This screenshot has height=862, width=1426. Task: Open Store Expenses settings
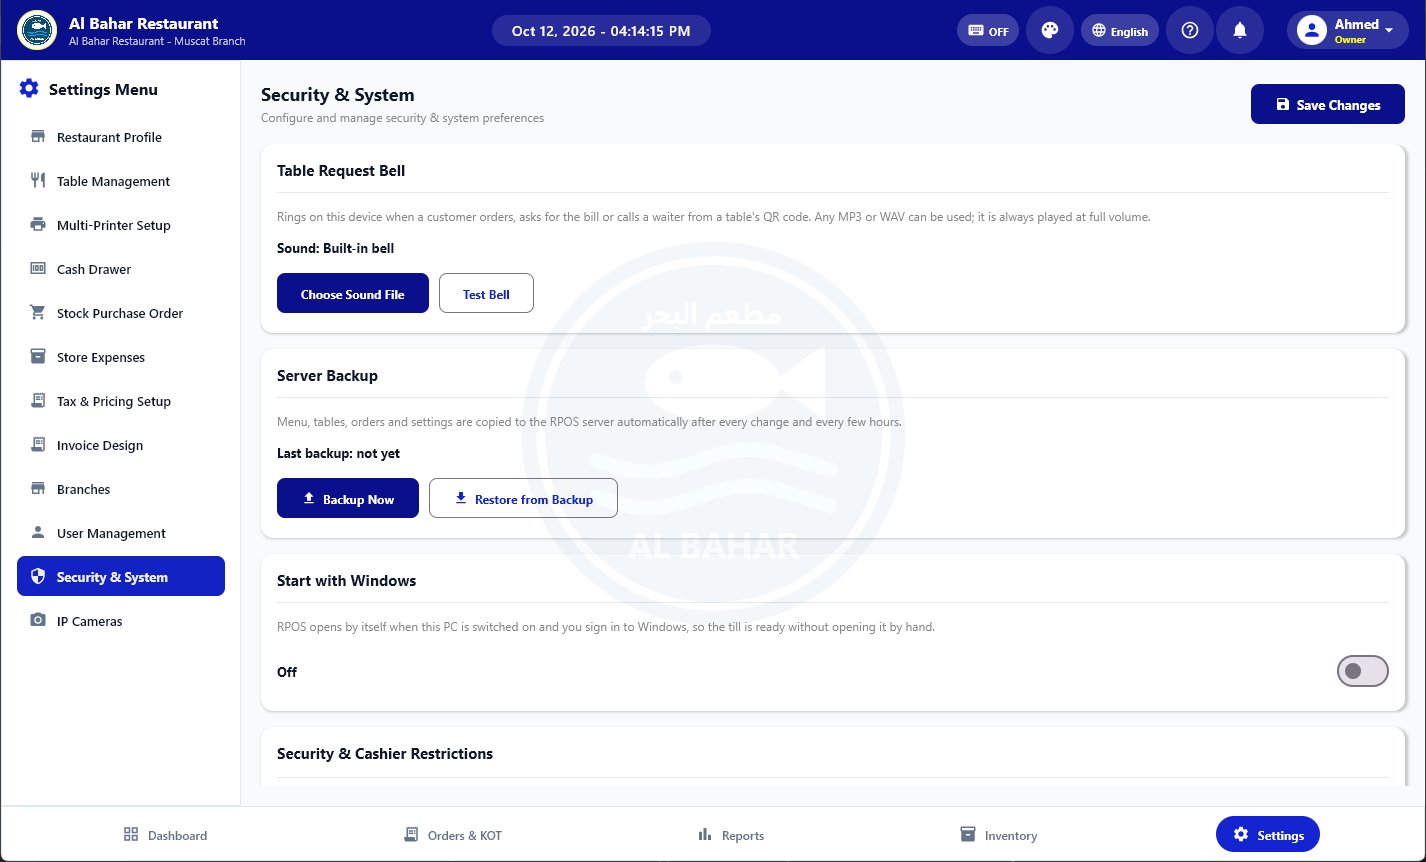[x=121, y=357]
